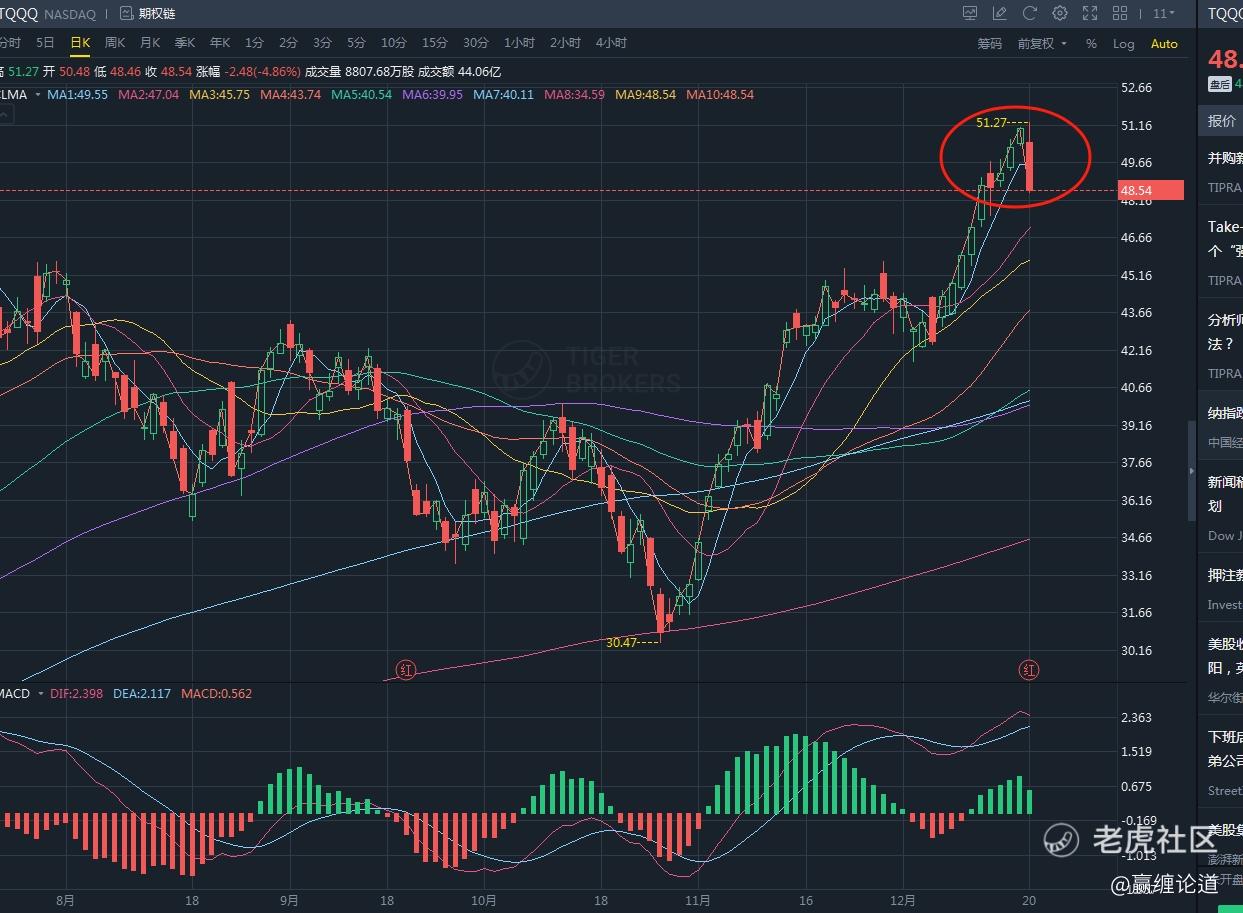Image resolution: width=1243 pixels, height=913 pixels.
Task: Click the NASDAQ exchange label
Action: pos(71,14)
